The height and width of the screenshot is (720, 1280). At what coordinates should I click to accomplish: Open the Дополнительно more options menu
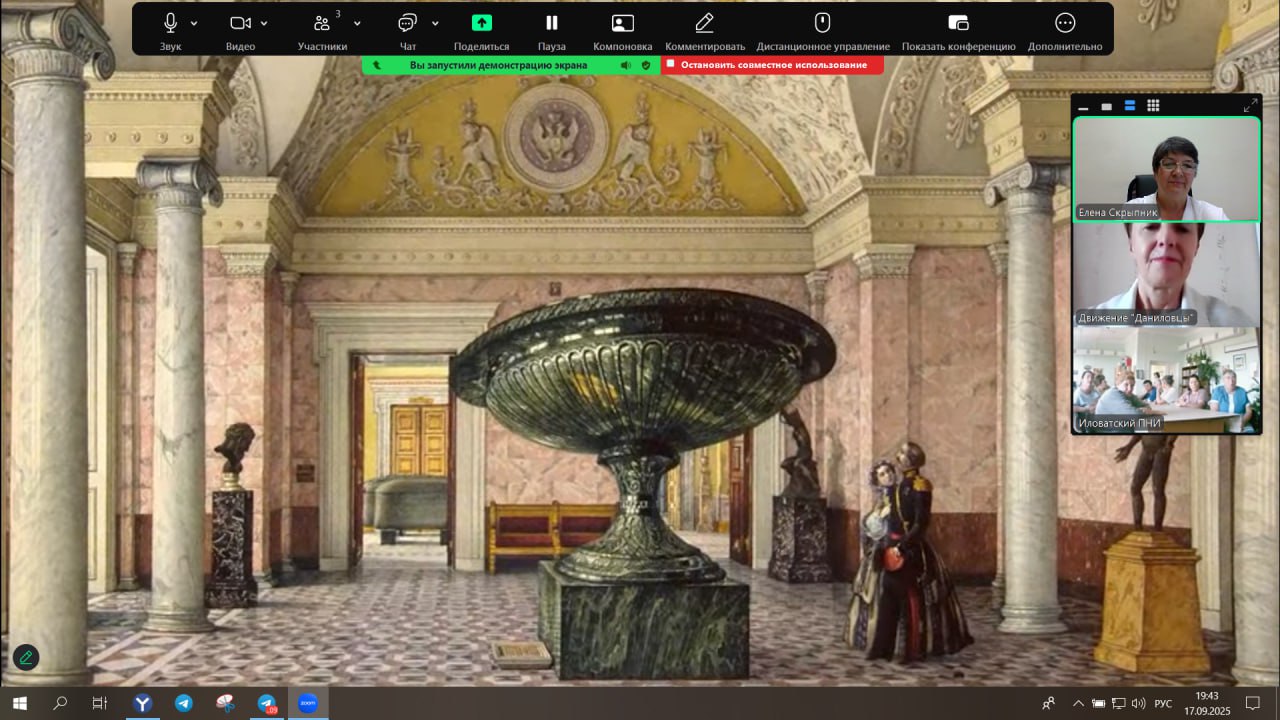pos(1065,23)
